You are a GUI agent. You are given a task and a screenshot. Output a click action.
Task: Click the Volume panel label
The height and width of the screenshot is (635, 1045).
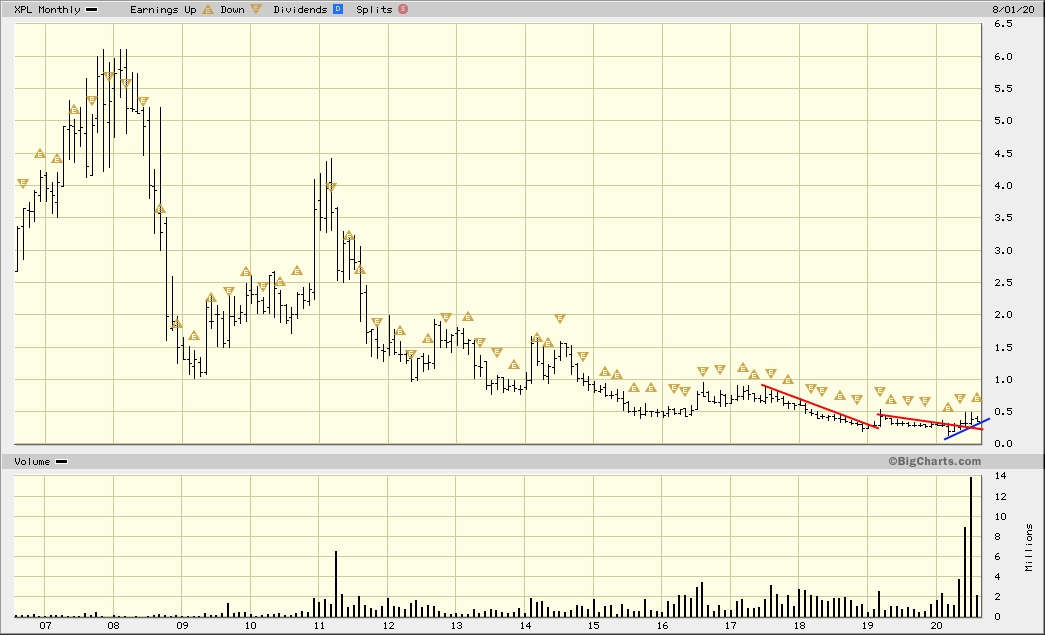(31, 462)
